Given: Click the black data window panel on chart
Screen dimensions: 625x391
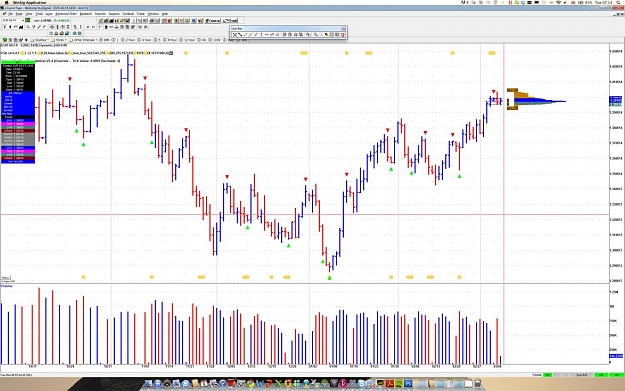Looking at the screenshot, I should click(x=18, y=113).
